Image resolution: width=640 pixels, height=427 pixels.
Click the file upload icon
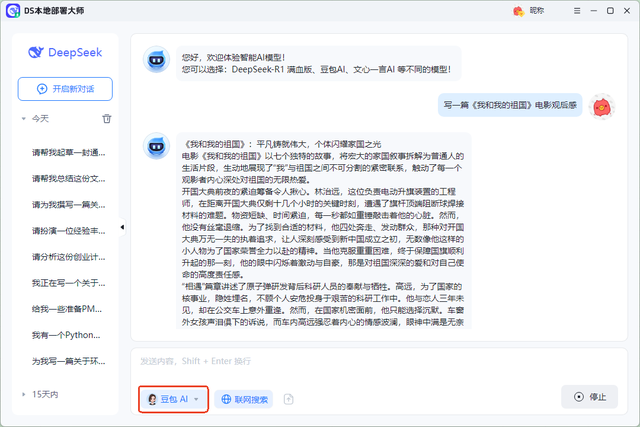288,399
